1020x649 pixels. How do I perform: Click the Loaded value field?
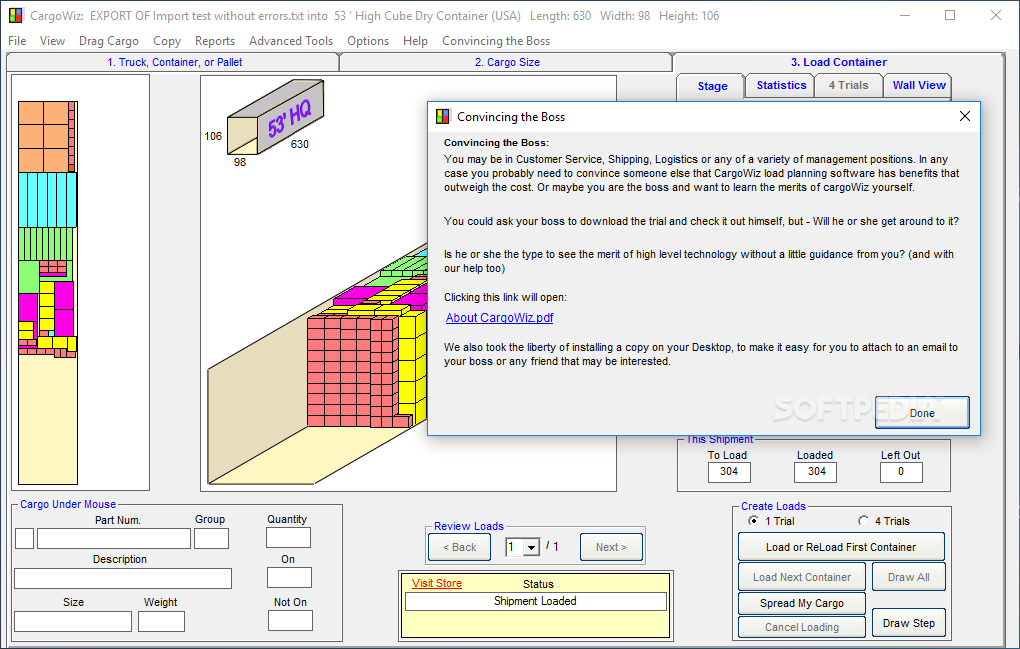pos(816,472)
